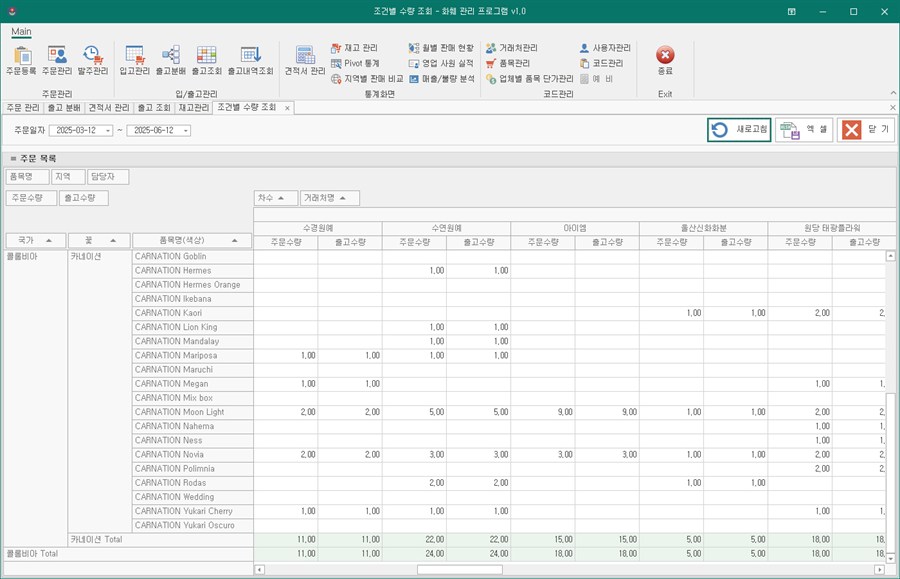Image resolution: width=900 pixels, height=579 pixels.
Task: Select the 주문수량 data field
Action: coord(31,198)
